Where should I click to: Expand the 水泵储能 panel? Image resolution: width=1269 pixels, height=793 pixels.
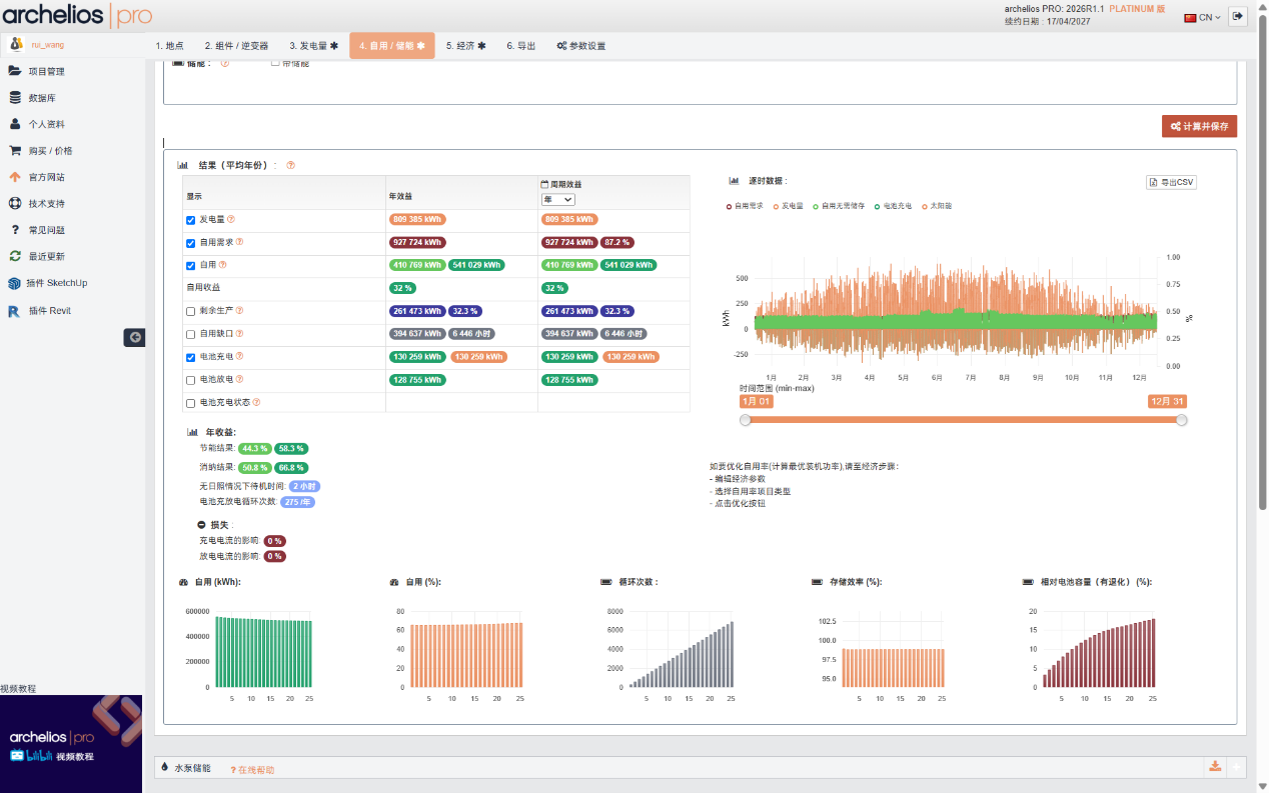[x=1237, y=767]
